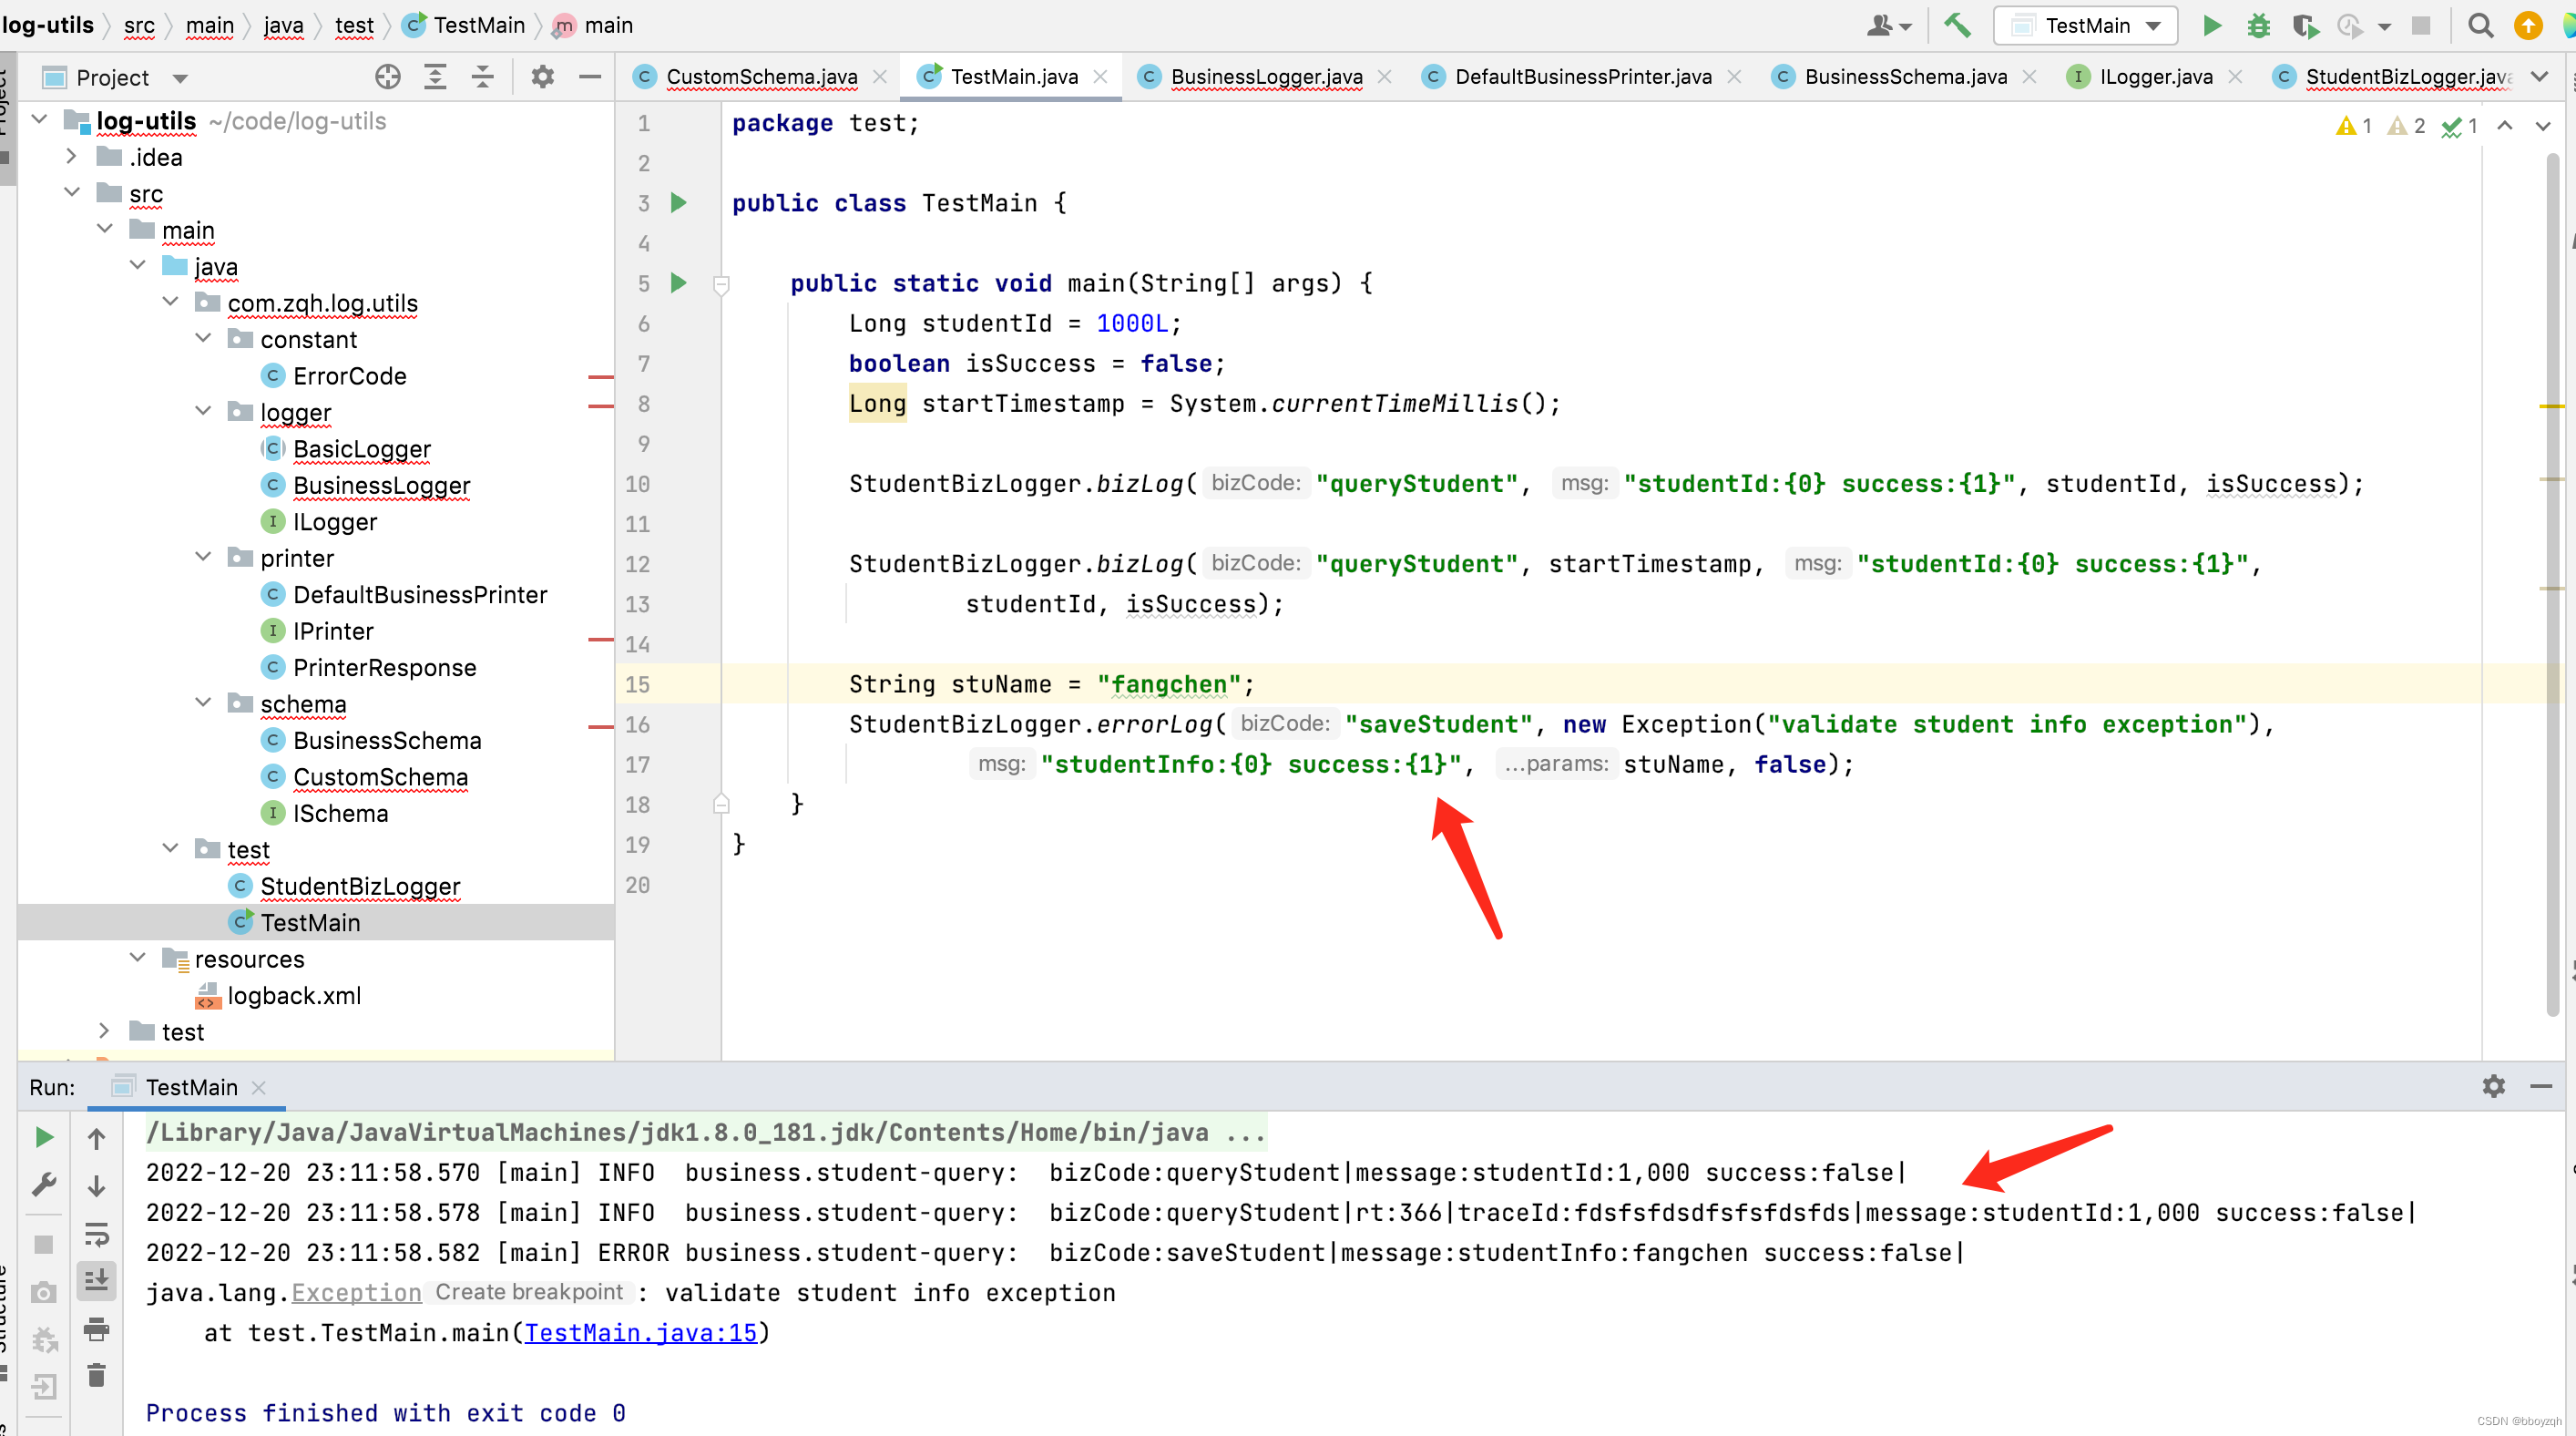Collapse the logger package folder
The height and width of the screenshot is (1436, 2576).
pyautogui.click(x=203, y=411)
